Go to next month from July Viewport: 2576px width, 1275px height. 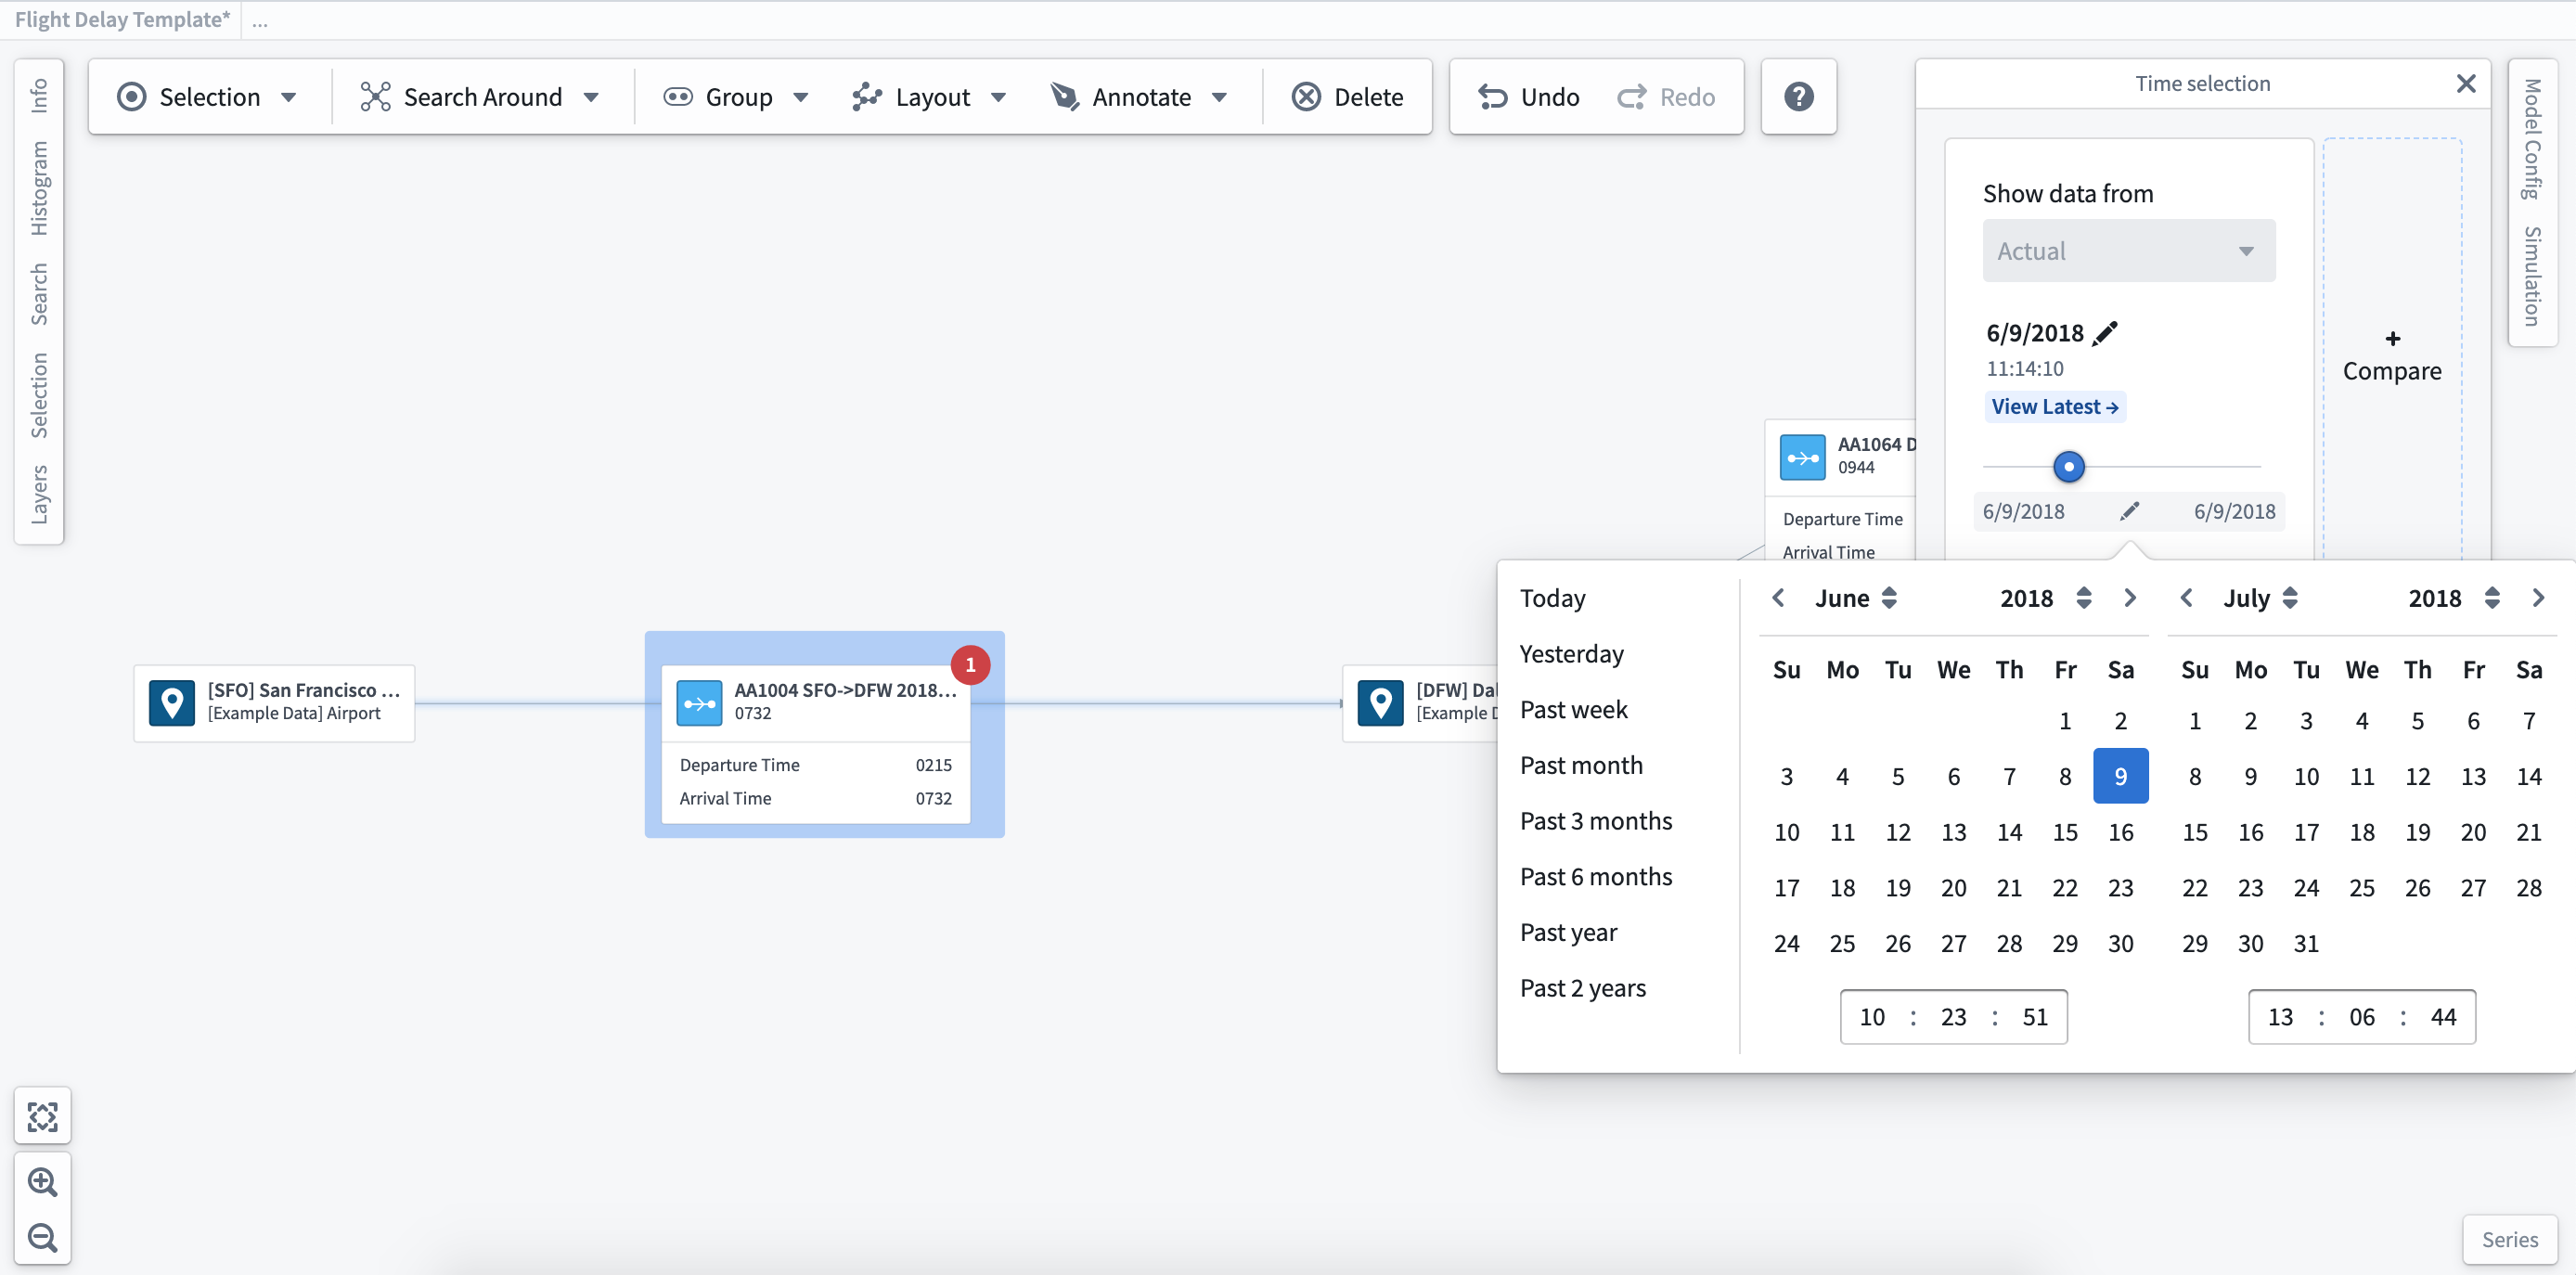2538,598
